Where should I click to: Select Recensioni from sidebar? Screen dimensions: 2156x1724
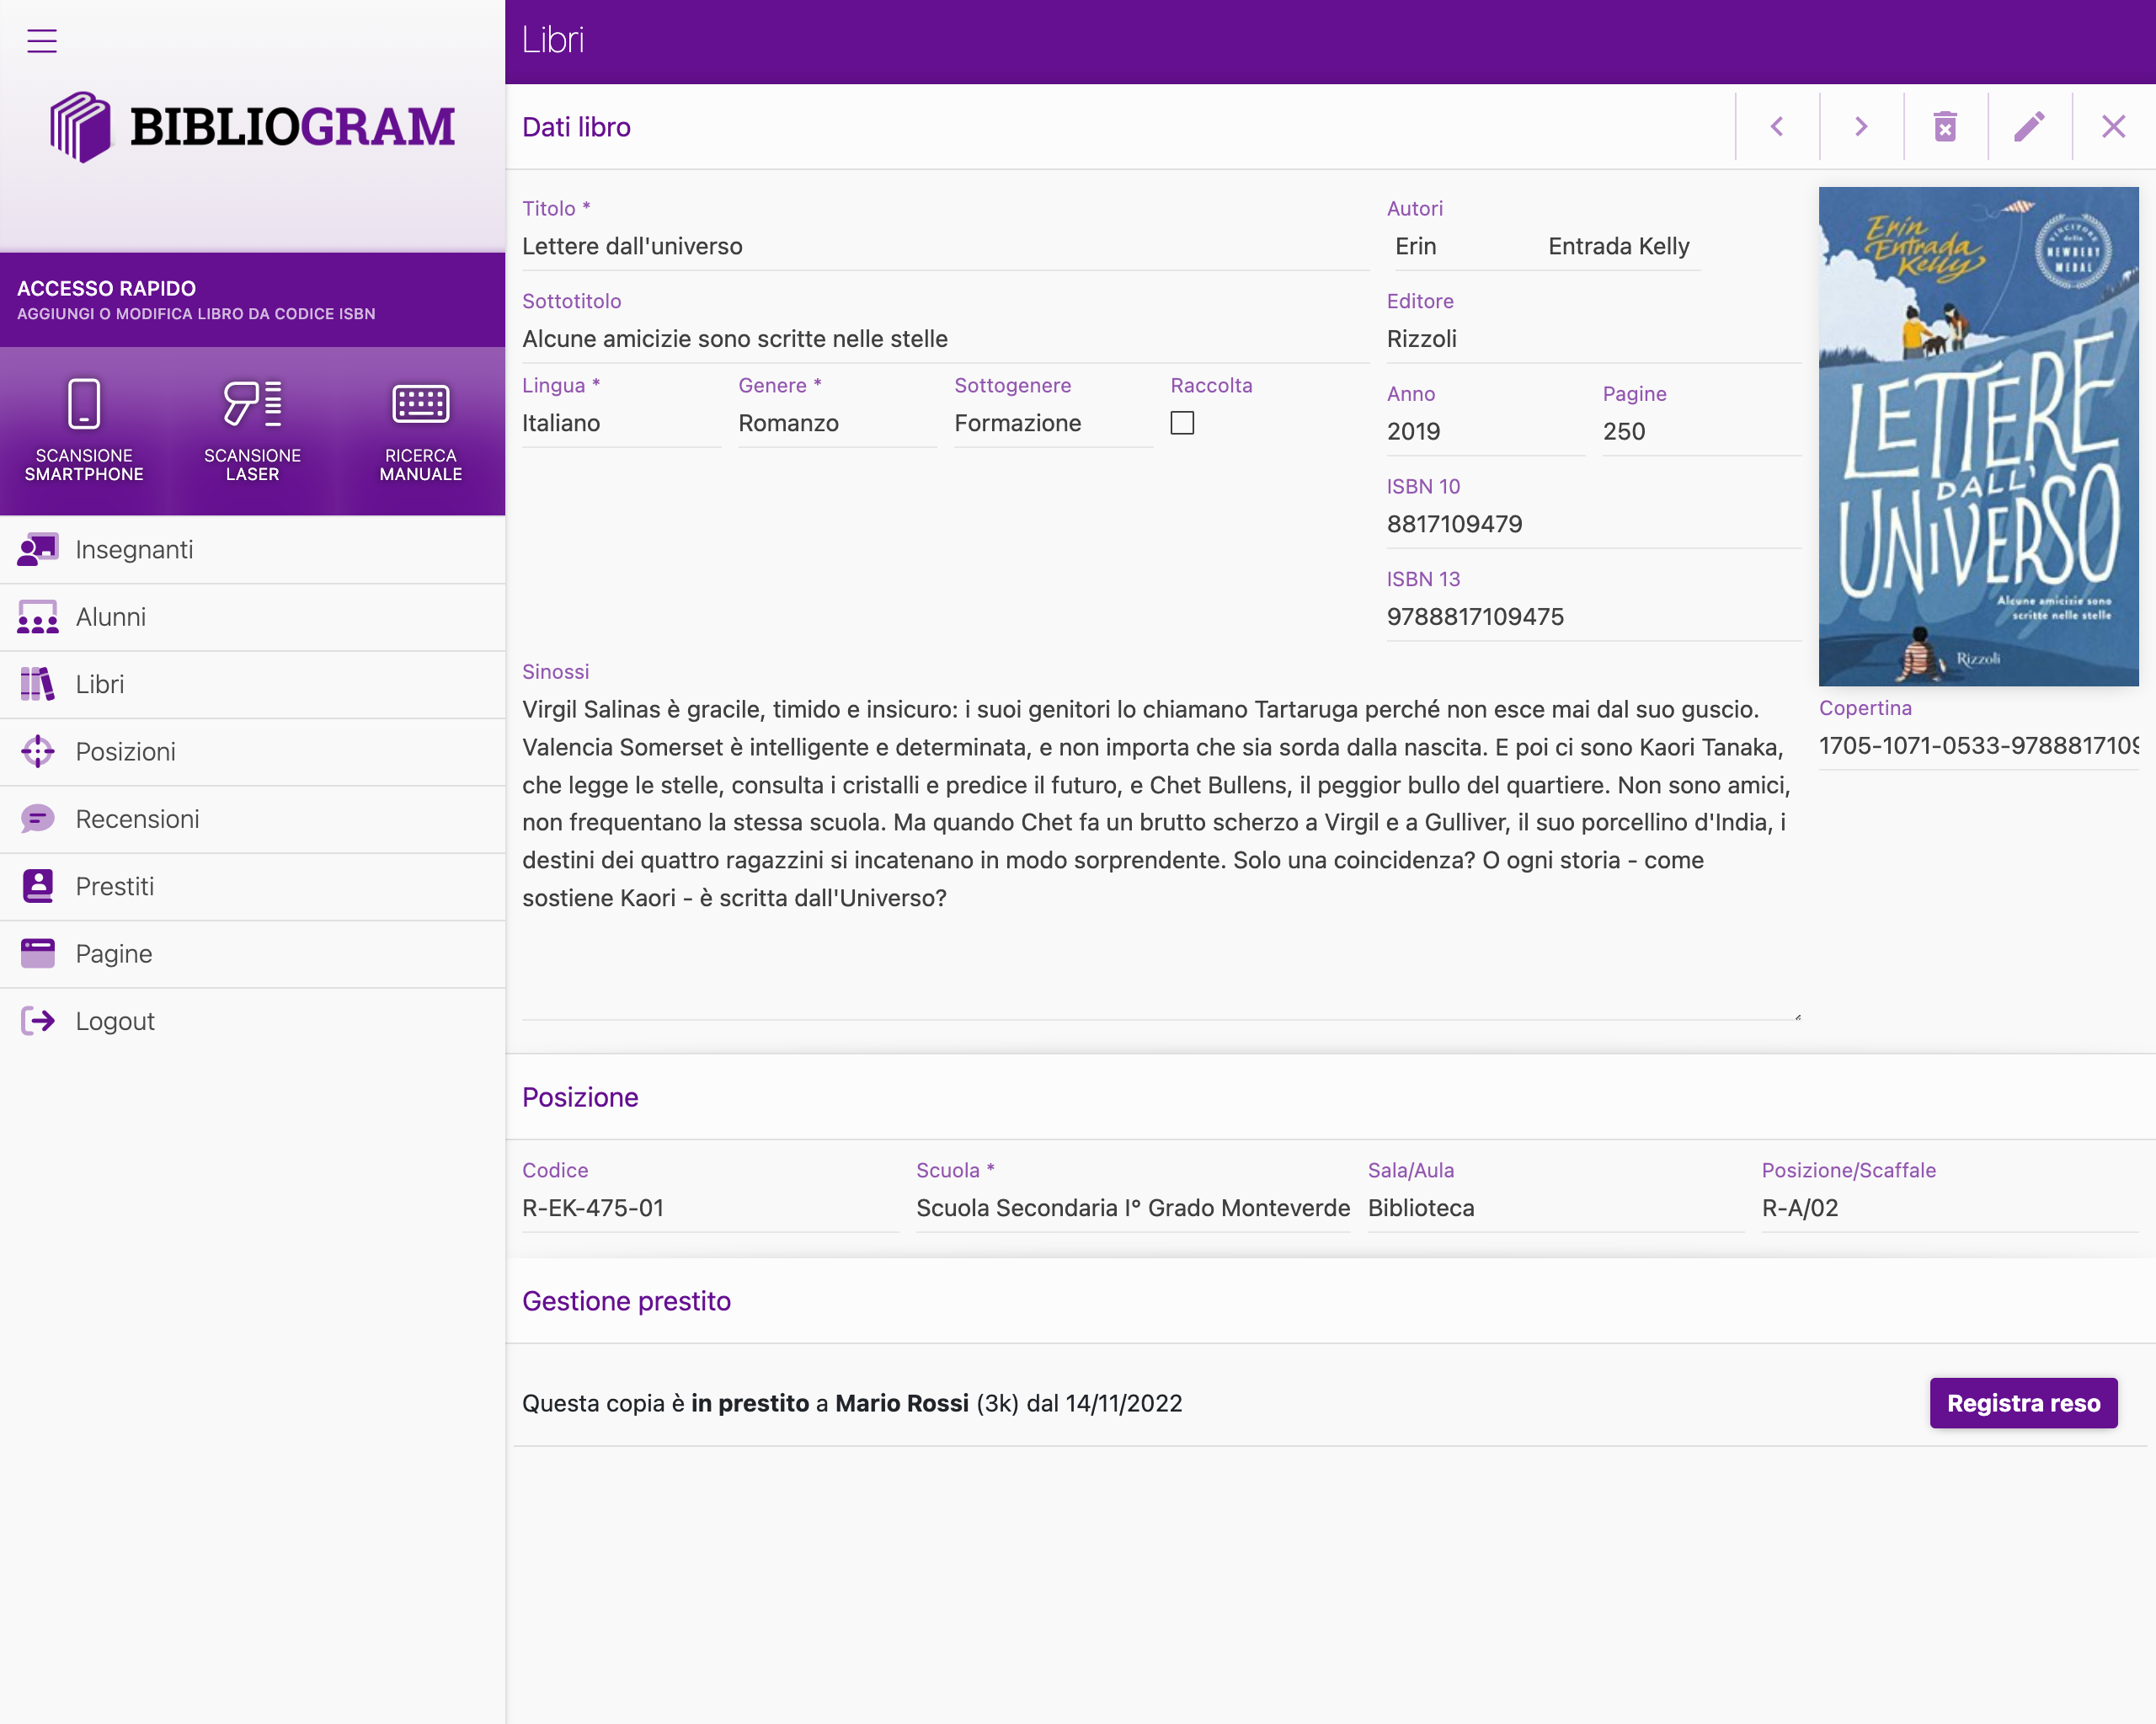(137, 819)
